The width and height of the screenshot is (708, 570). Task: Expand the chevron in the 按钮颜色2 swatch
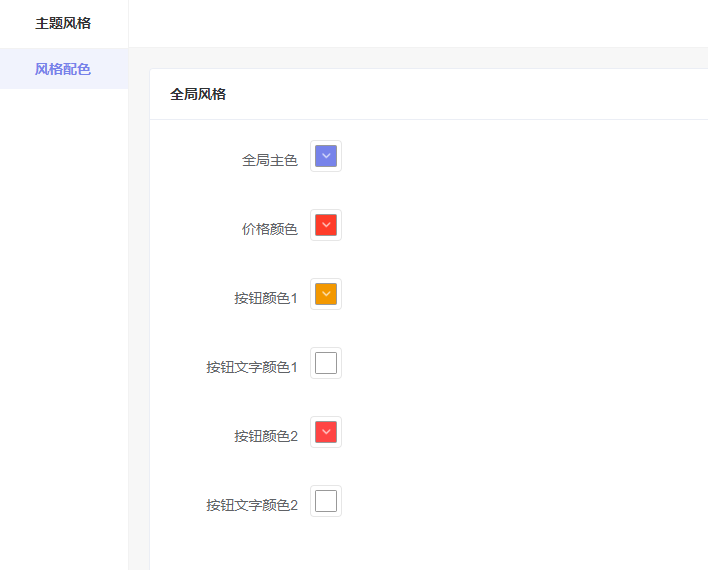(326, 432)
